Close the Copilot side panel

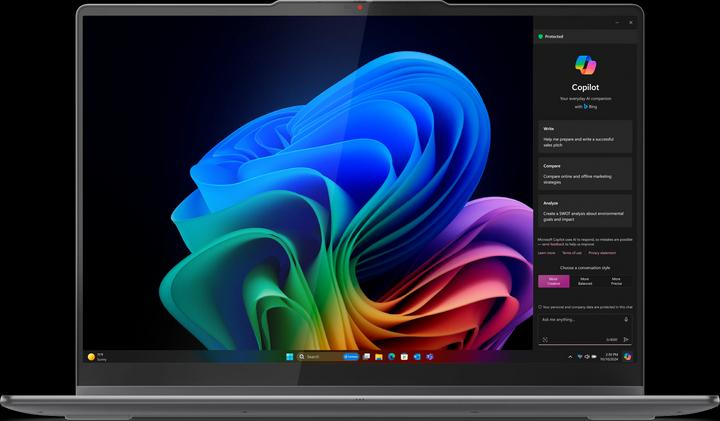point(631,22)
